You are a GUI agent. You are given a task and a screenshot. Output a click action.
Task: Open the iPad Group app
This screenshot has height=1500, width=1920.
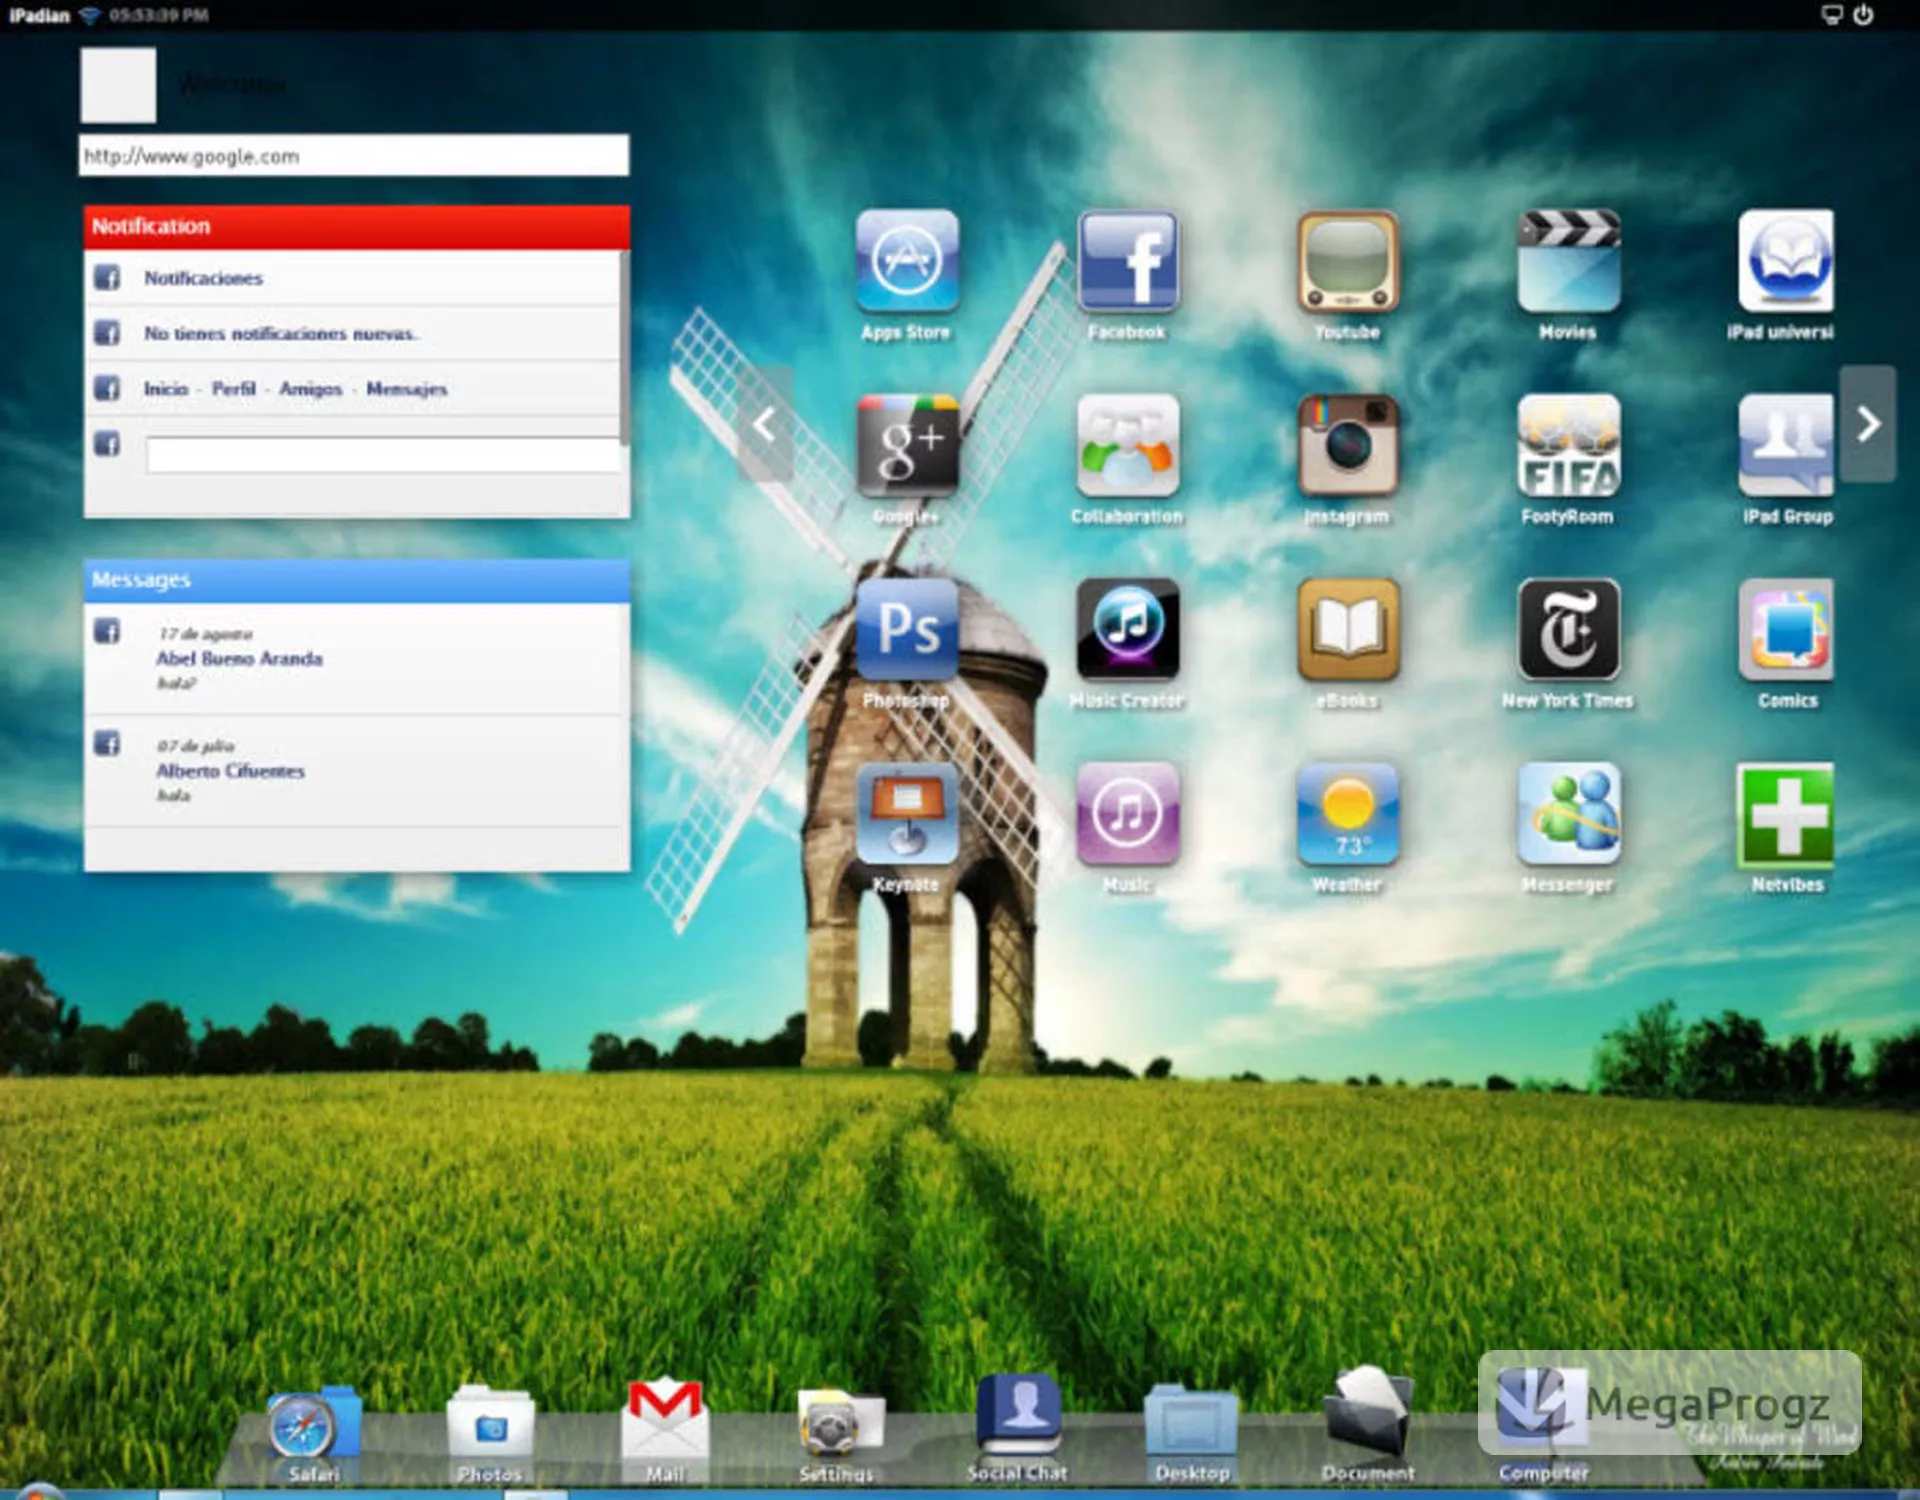click(x=1786, y=445)
